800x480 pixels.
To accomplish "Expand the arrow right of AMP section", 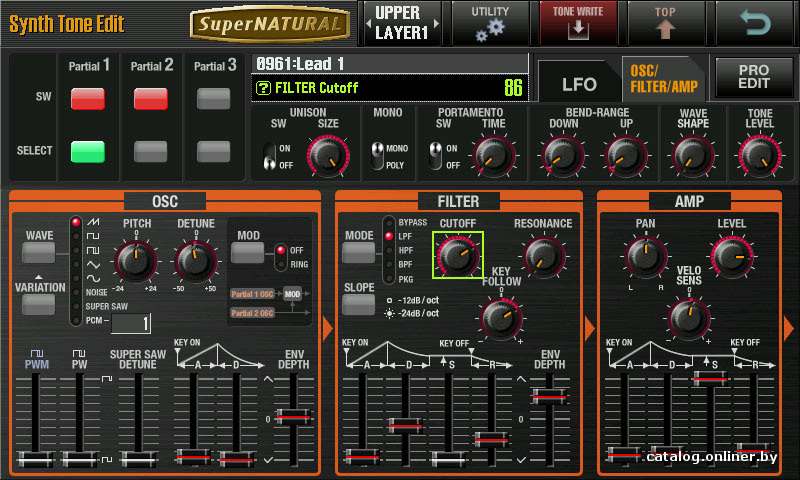I will click(x=789, y=329).
